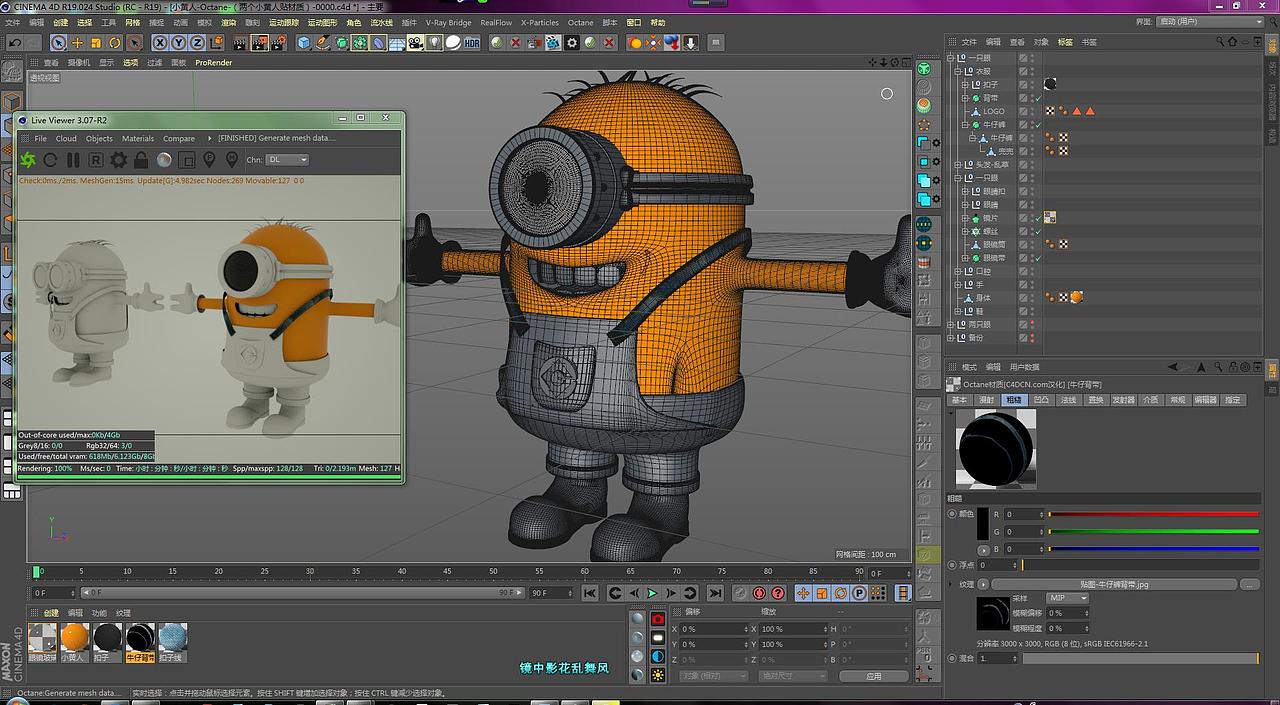Image resolution: width=1280 pixels, height=705 pixels.
Task: Click the lock resolution padlock icon
Action: 141,160
